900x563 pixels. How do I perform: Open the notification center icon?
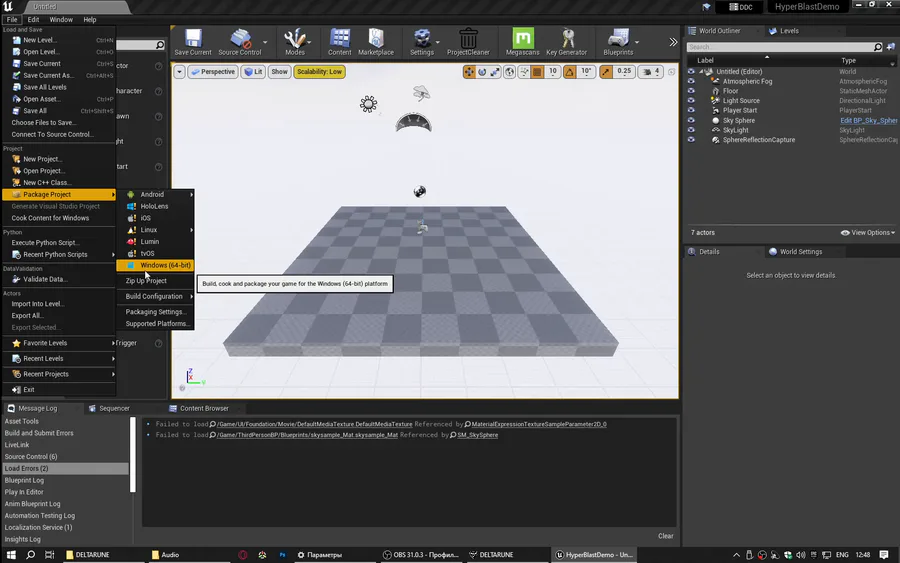(x=884, y=554)
